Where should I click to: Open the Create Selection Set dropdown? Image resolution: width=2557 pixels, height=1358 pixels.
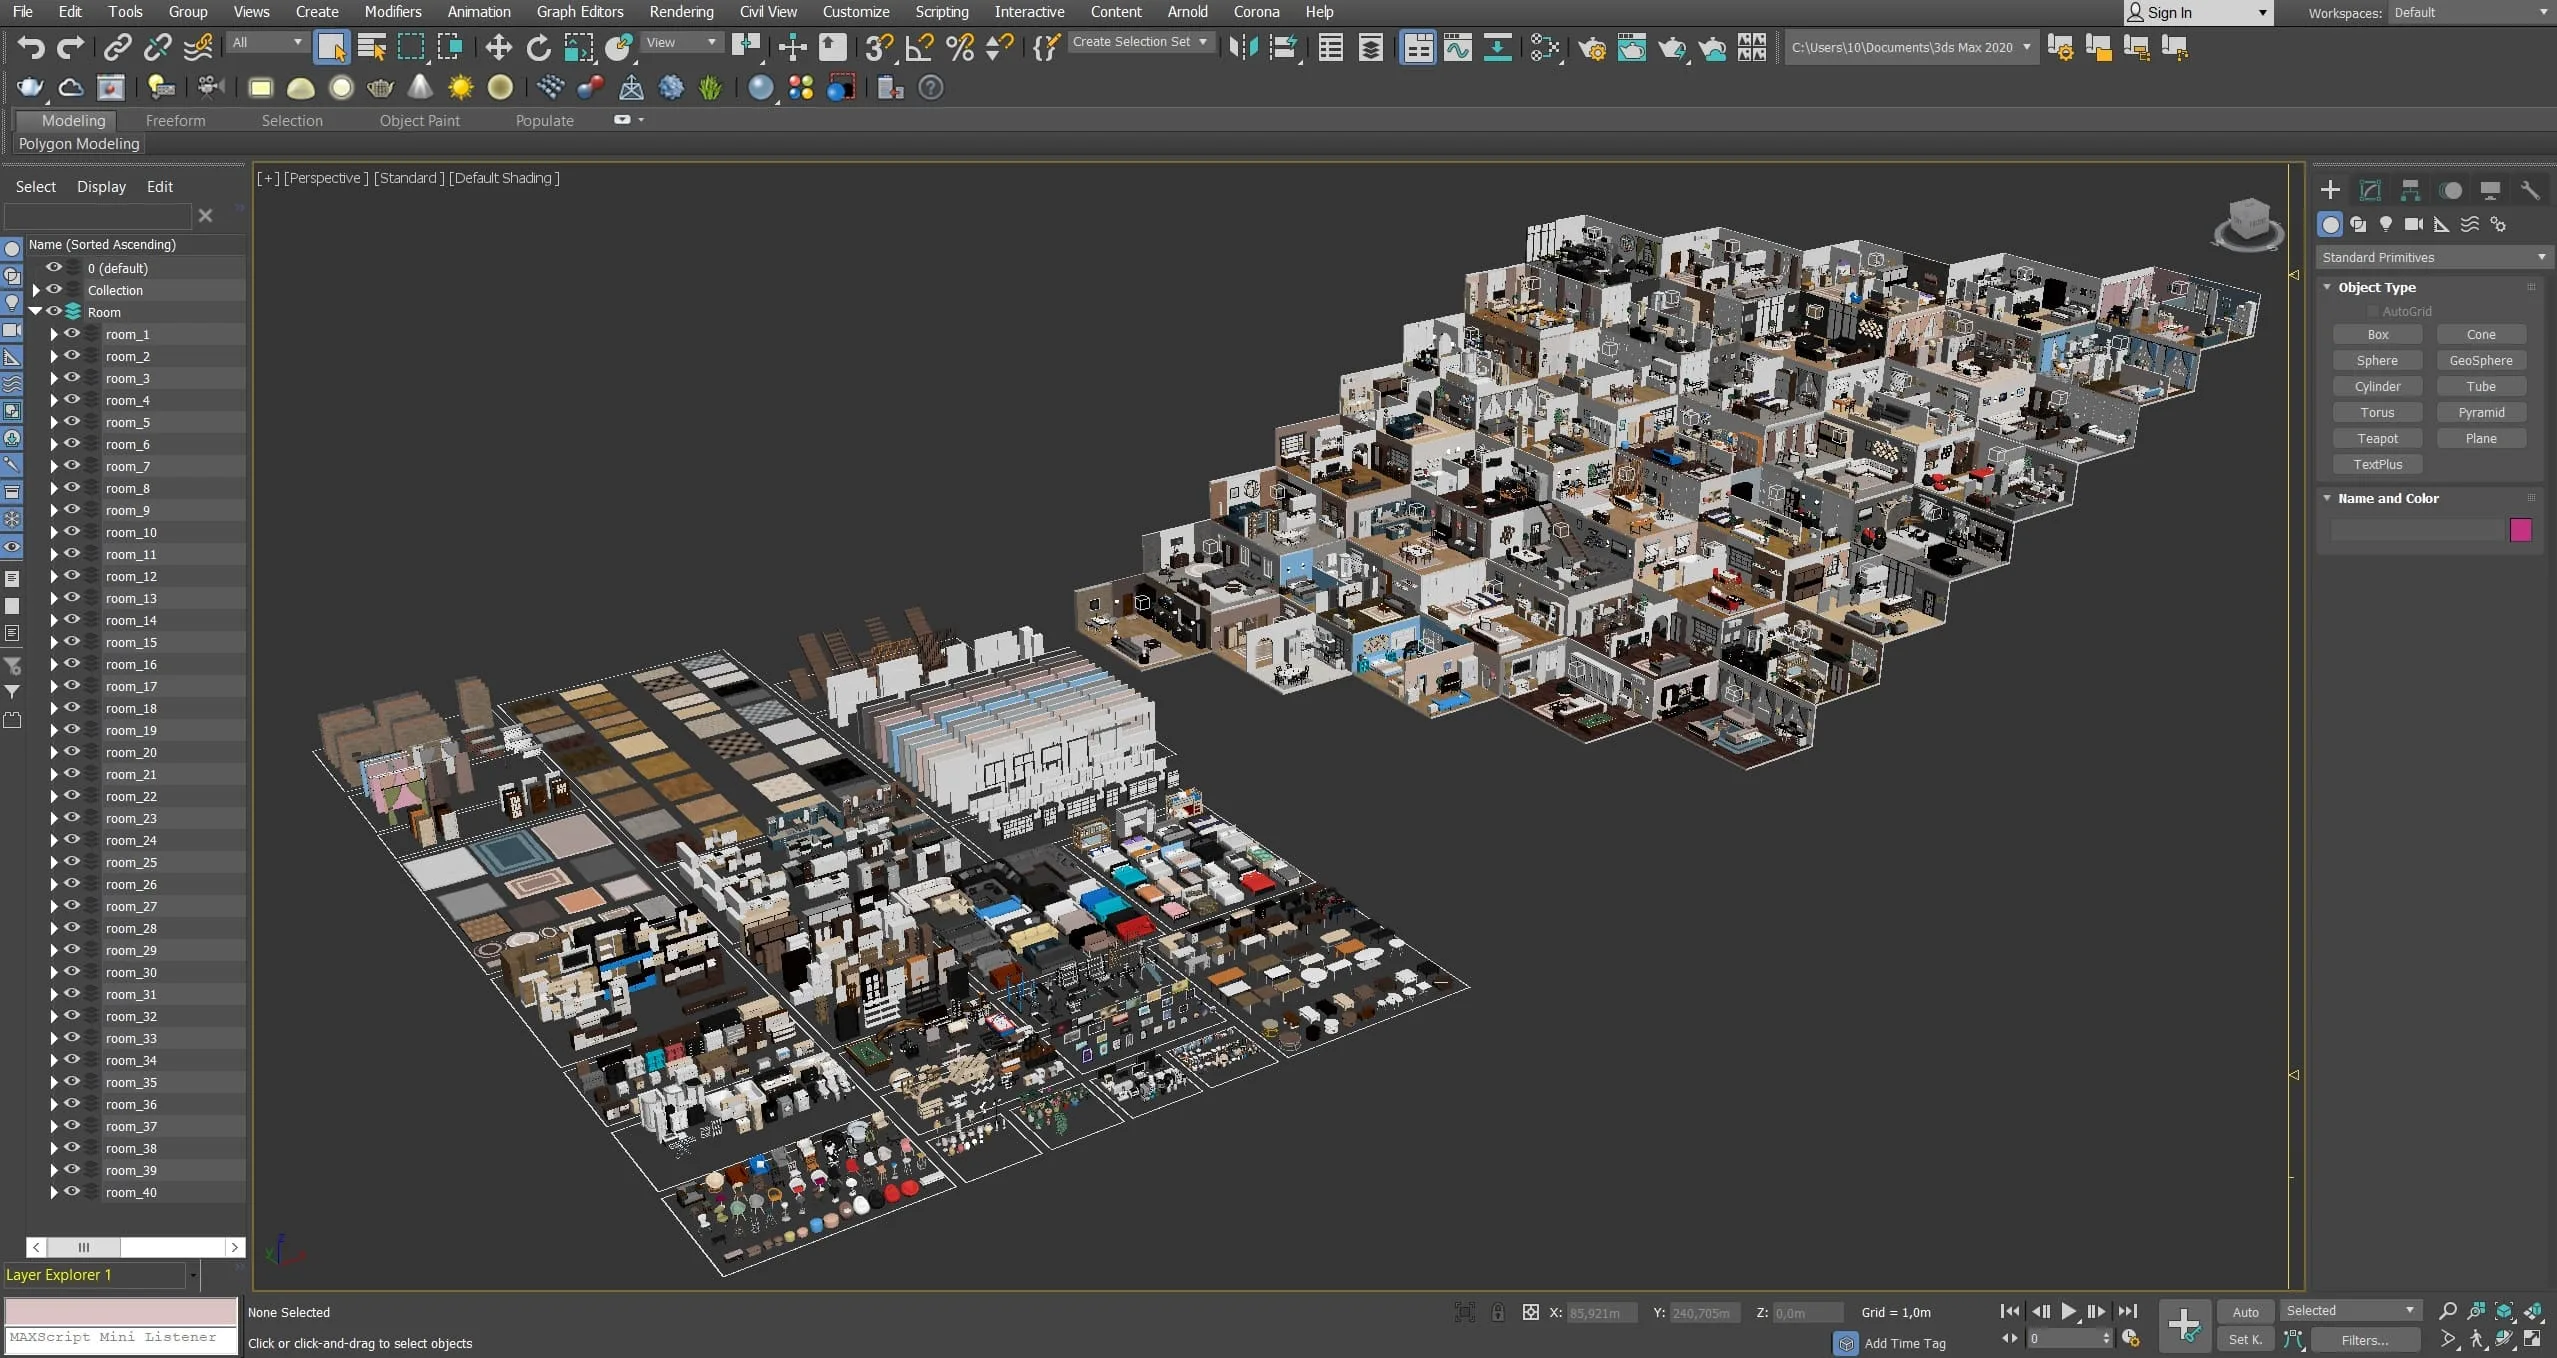click(x=1140, y=42)
